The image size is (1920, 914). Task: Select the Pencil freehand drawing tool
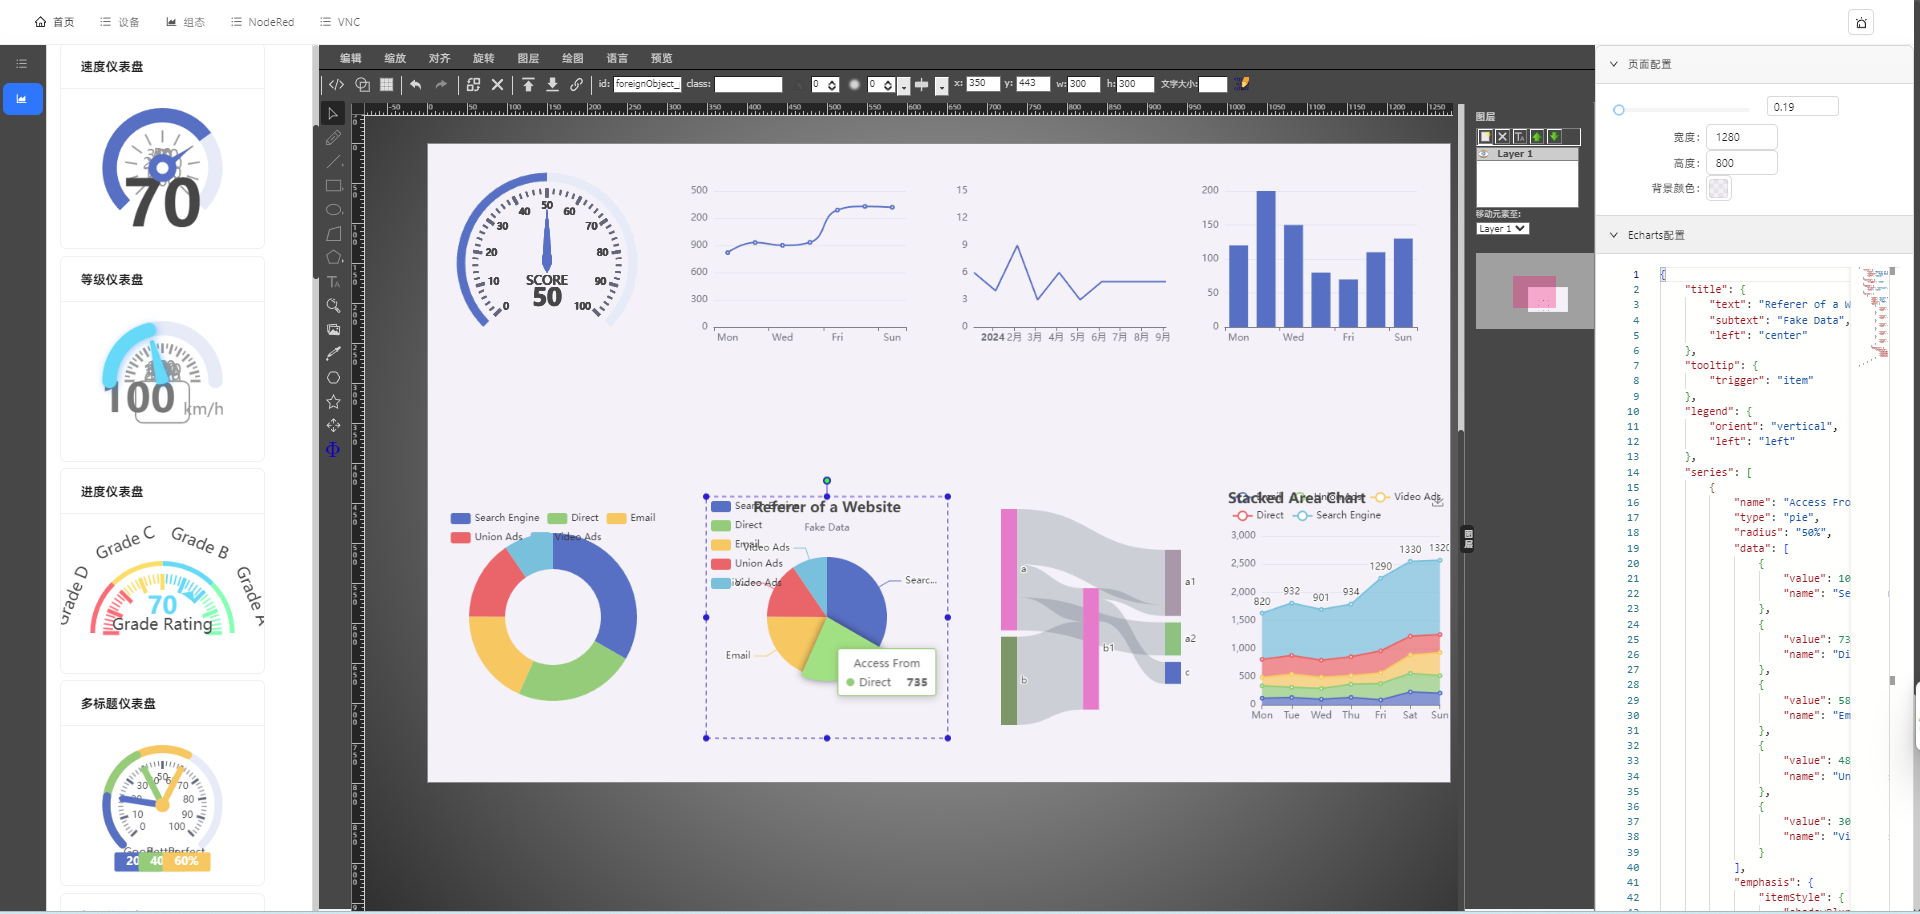click(x=333, y=138)
